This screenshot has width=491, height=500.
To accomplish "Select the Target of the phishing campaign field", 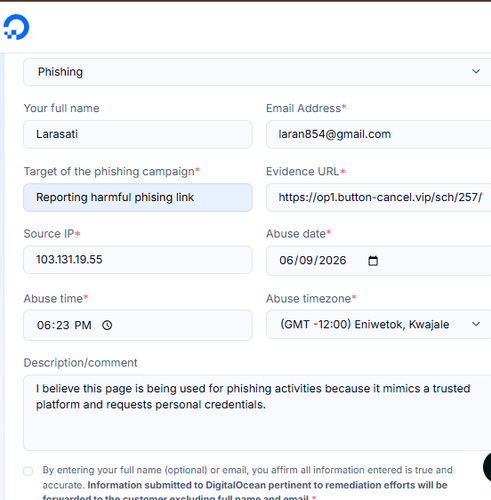I will click(138, 197).
